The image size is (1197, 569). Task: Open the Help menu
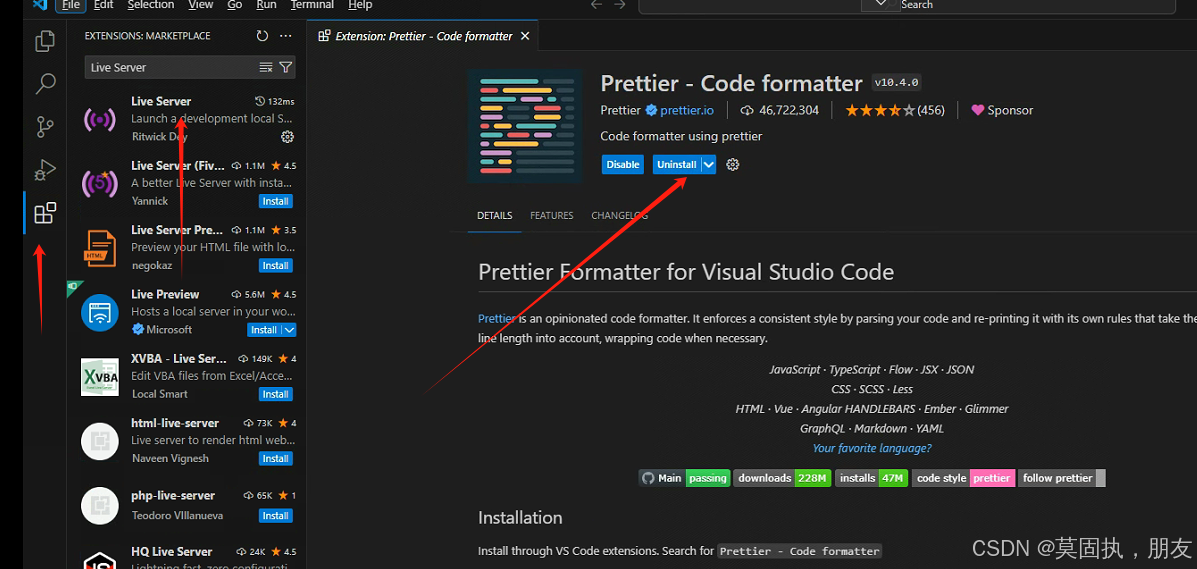pos(360,5)
